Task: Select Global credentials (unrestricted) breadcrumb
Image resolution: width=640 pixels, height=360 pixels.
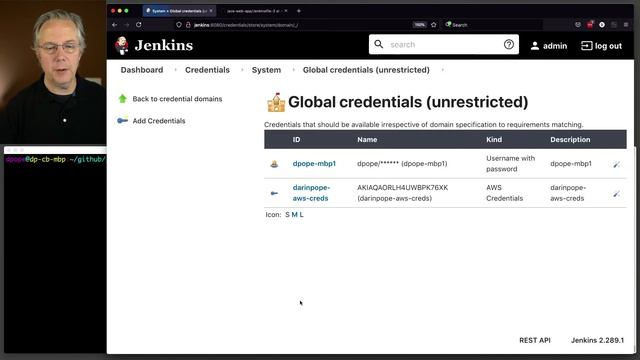Action: pos(366,70)
